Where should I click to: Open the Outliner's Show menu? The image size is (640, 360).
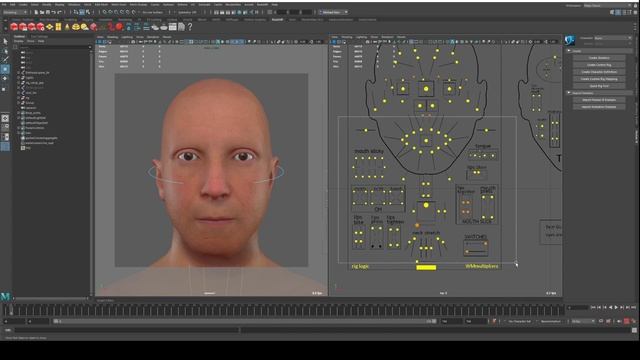[31, 41]
